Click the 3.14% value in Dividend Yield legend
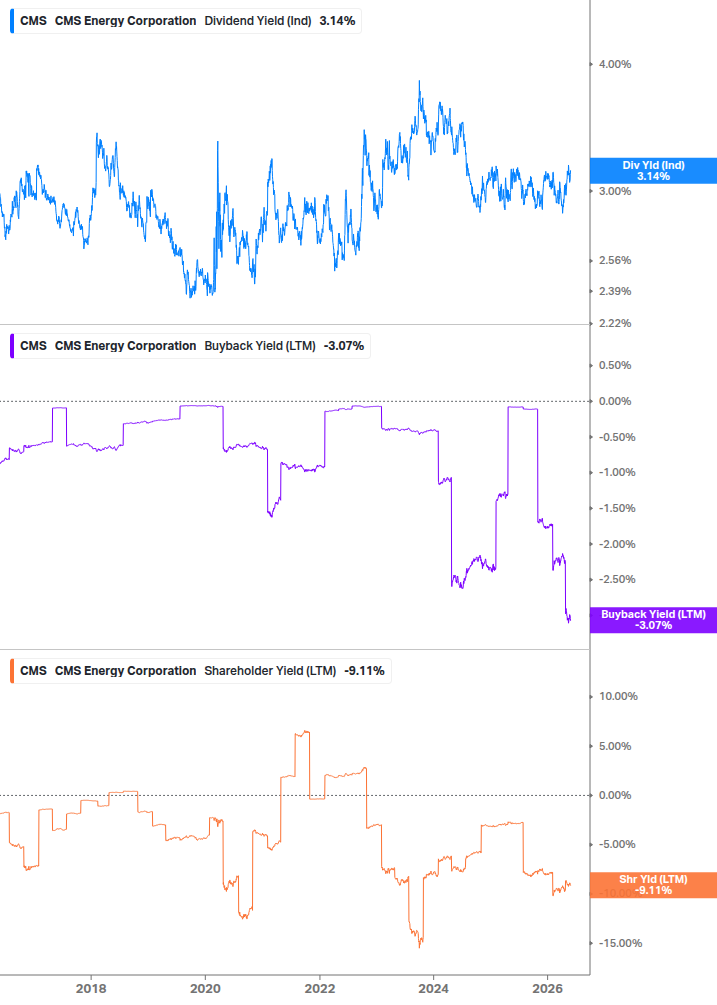The width and height of the screenshot is (717, 1005). pos(337,21)
